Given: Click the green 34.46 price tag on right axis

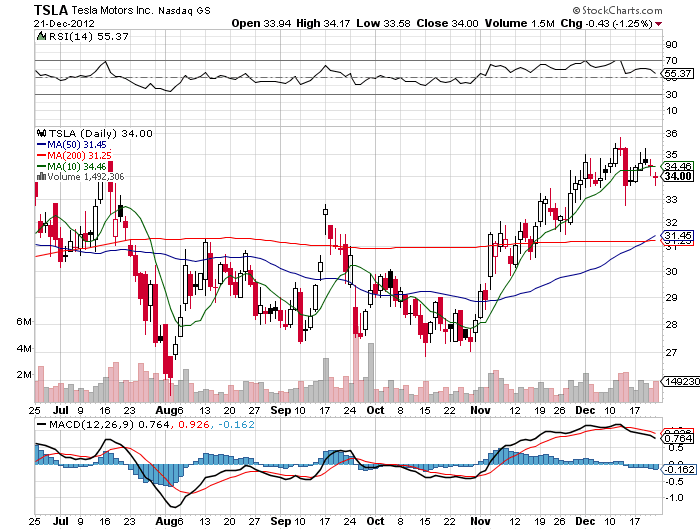Looking at the screenshot, I should pos(678,166).
